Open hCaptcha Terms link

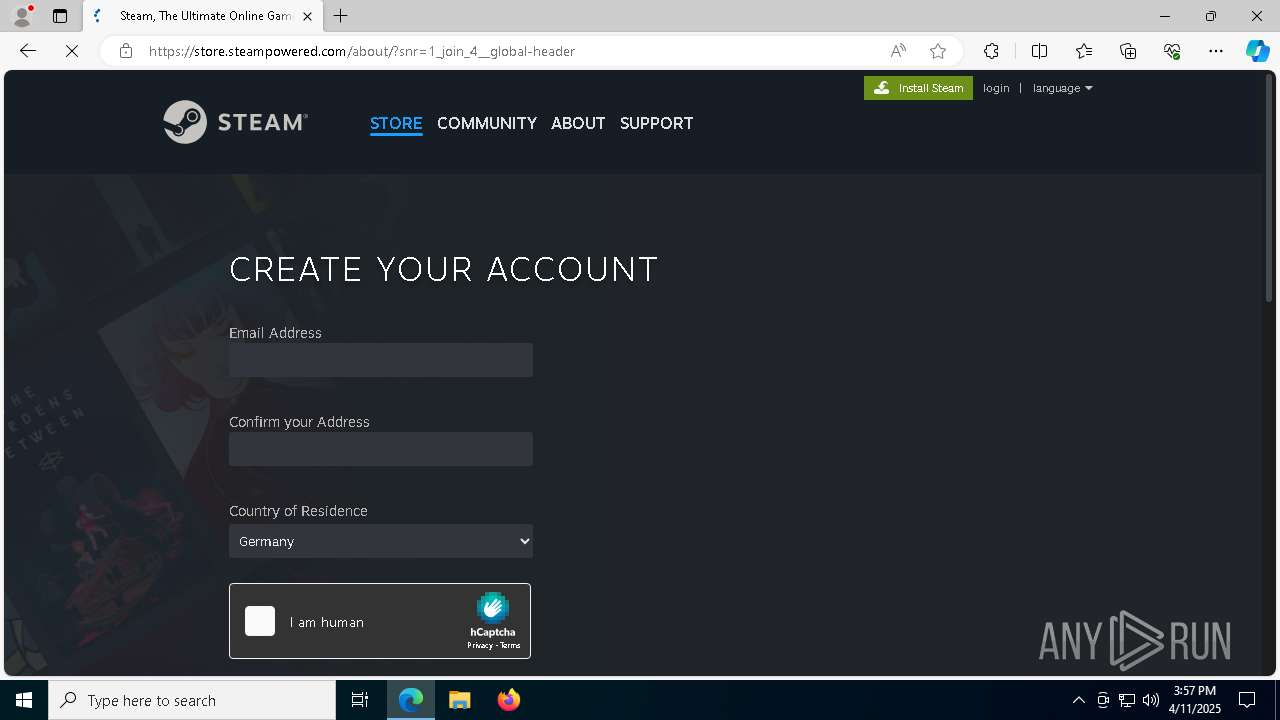510,645
